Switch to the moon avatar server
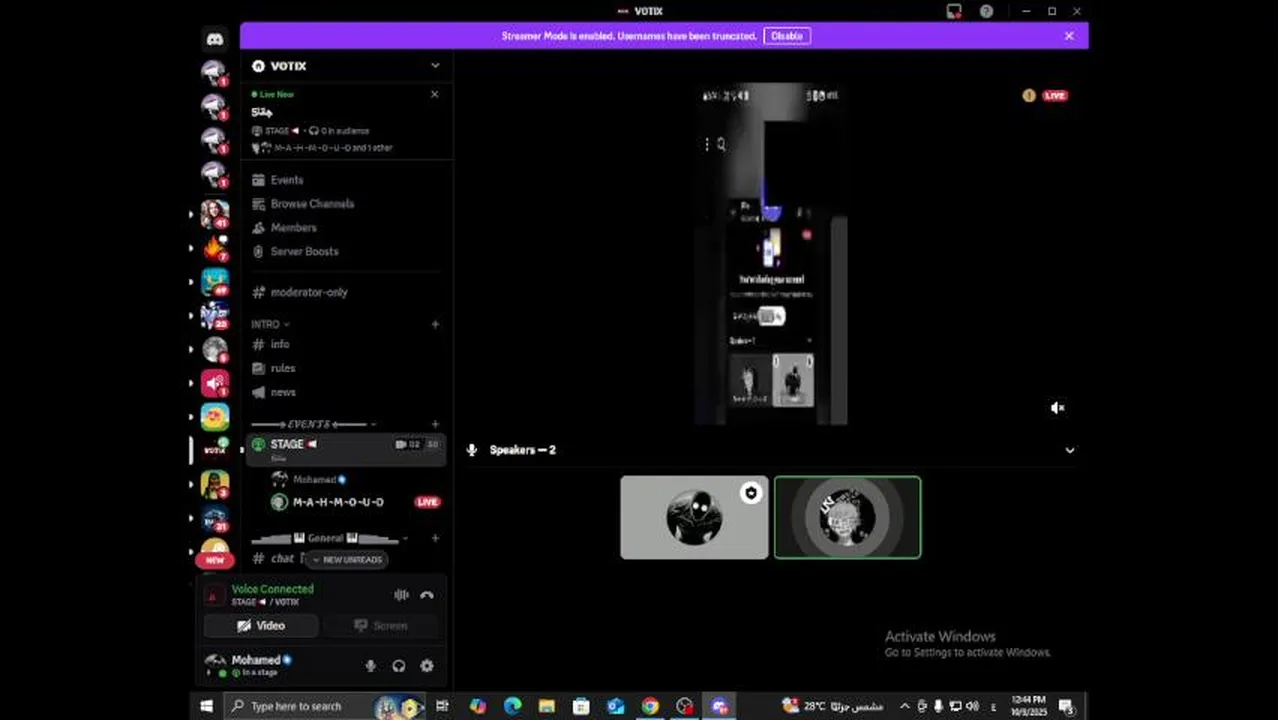The image size is (1278, 720). (214, 349)
